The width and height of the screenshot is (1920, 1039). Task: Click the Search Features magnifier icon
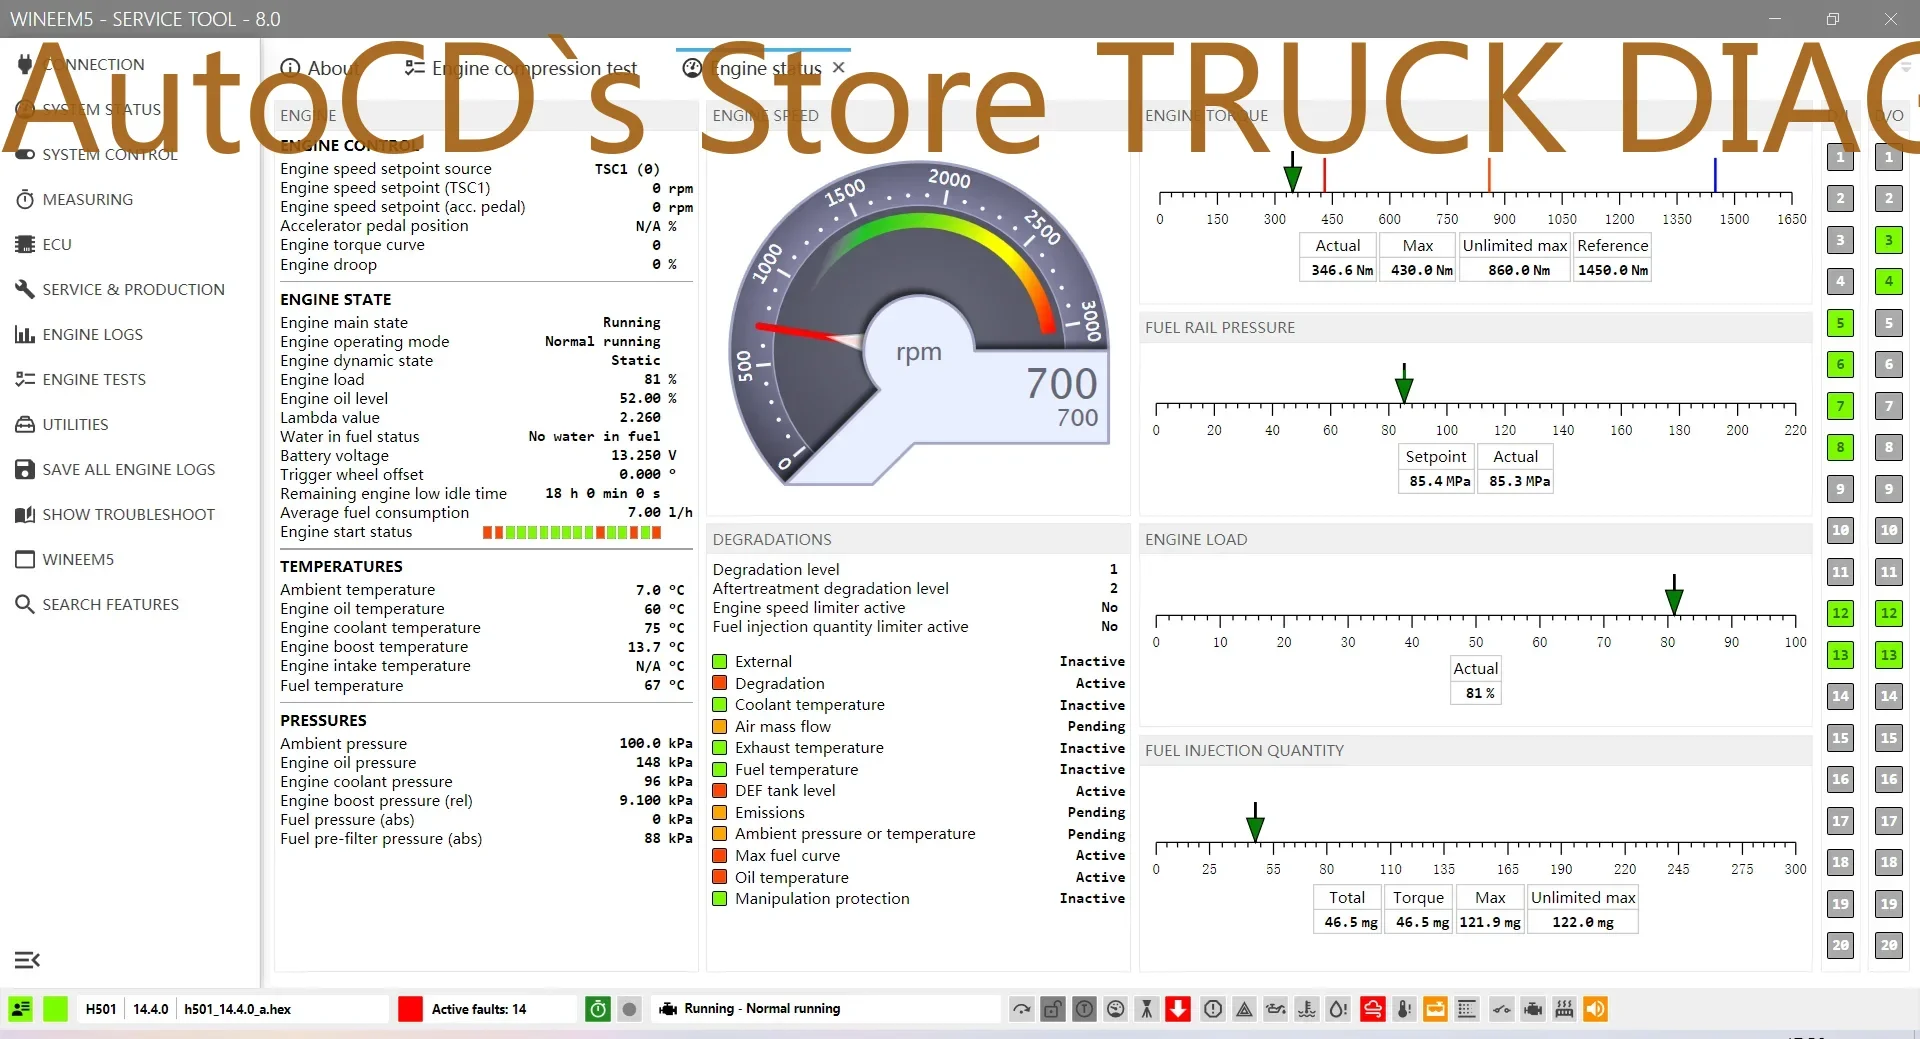click(x=25, y=604)
